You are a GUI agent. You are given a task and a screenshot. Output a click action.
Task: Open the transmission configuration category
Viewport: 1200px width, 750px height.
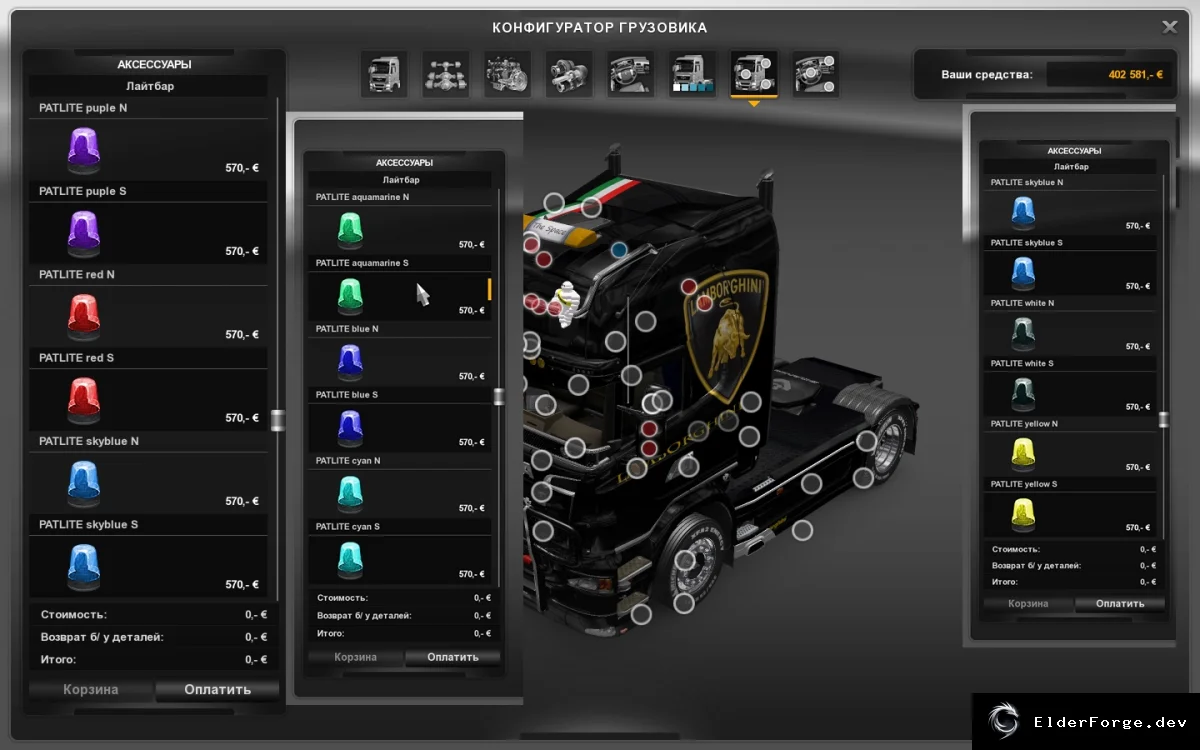569,74
